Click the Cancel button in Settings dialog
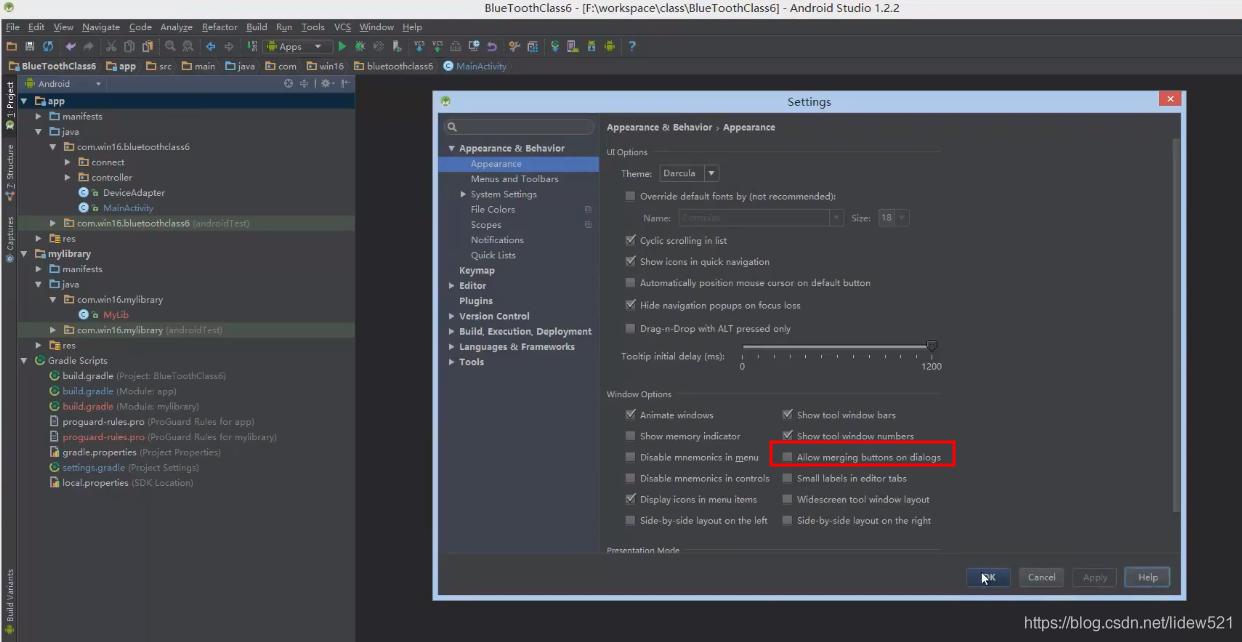 [1041, 577]
